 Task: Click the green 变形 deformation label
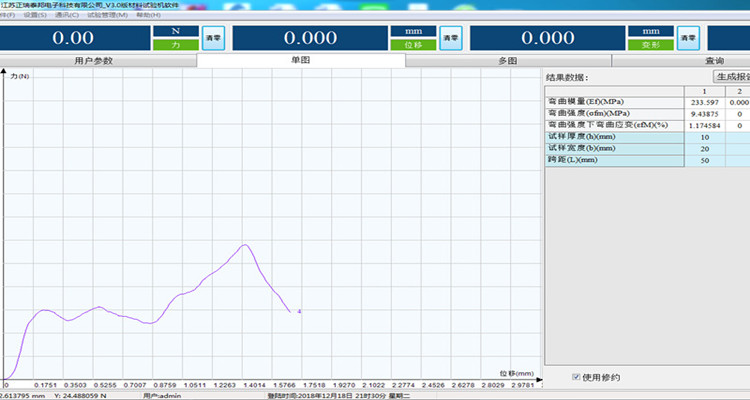[x=650, y=45]
